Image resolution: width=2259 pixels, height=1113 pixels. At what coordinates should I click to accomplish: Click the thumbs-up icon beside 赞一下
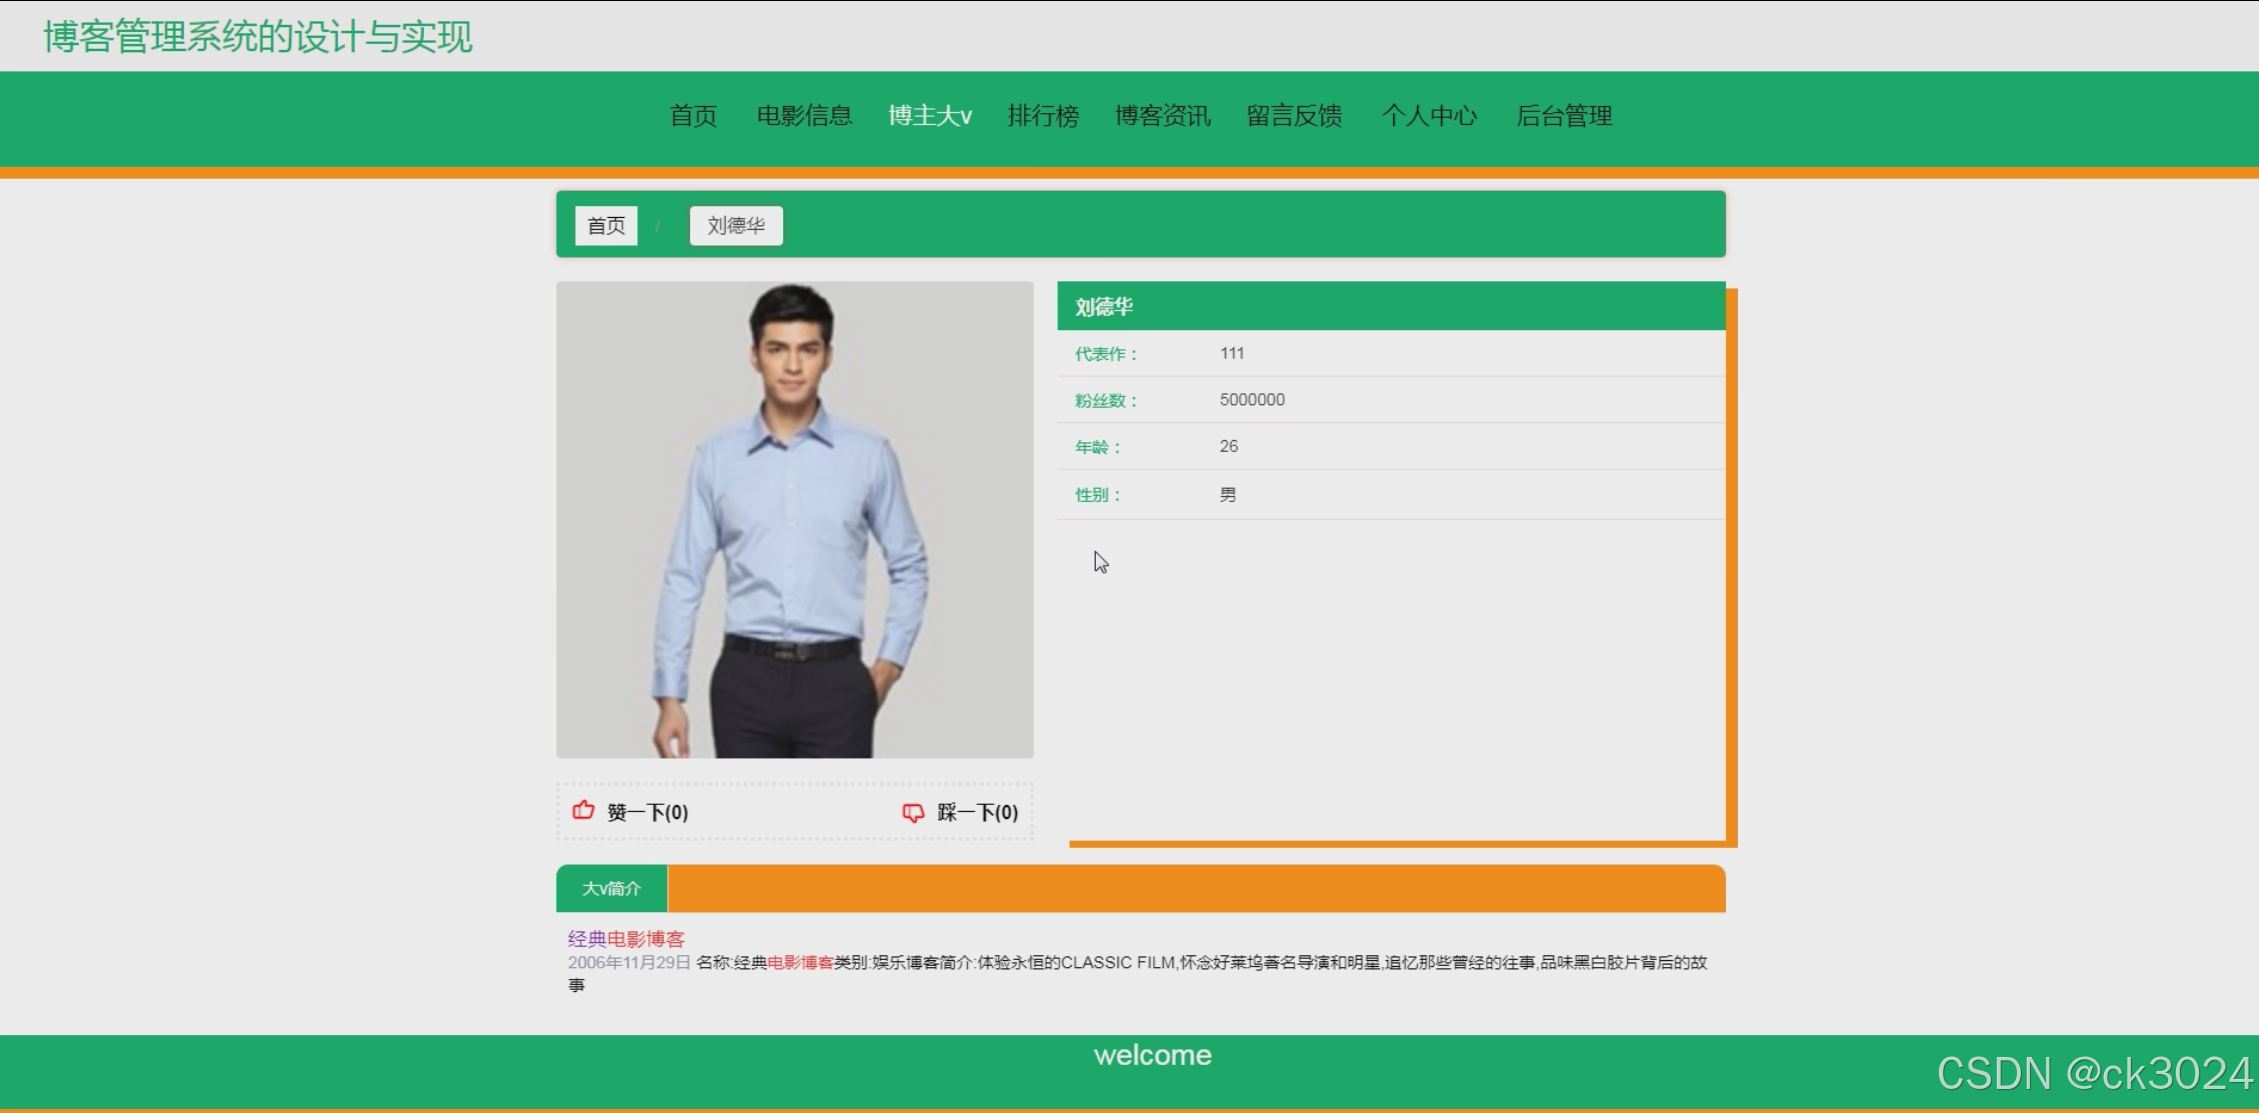coord(583,811)
